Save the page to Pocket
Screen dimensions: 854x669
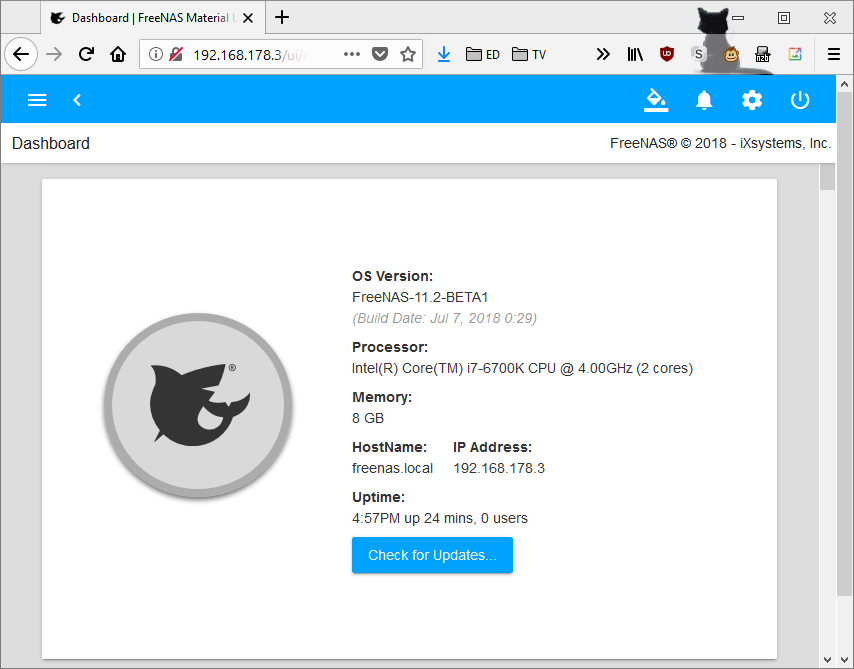pos(380,54)
